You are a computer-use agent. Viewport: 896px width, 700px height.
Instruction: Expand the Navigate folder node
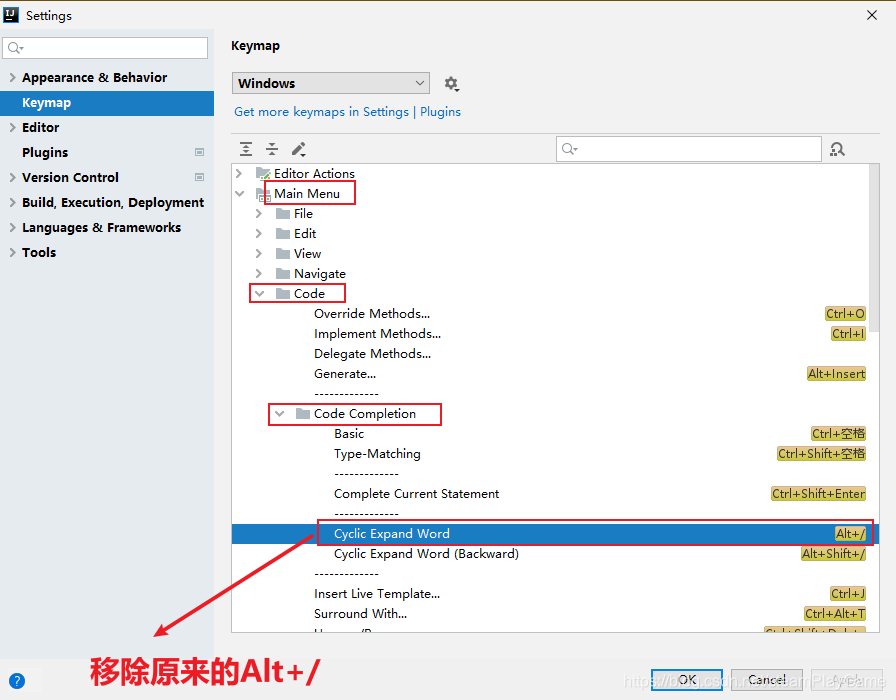[x=259, y=274]
